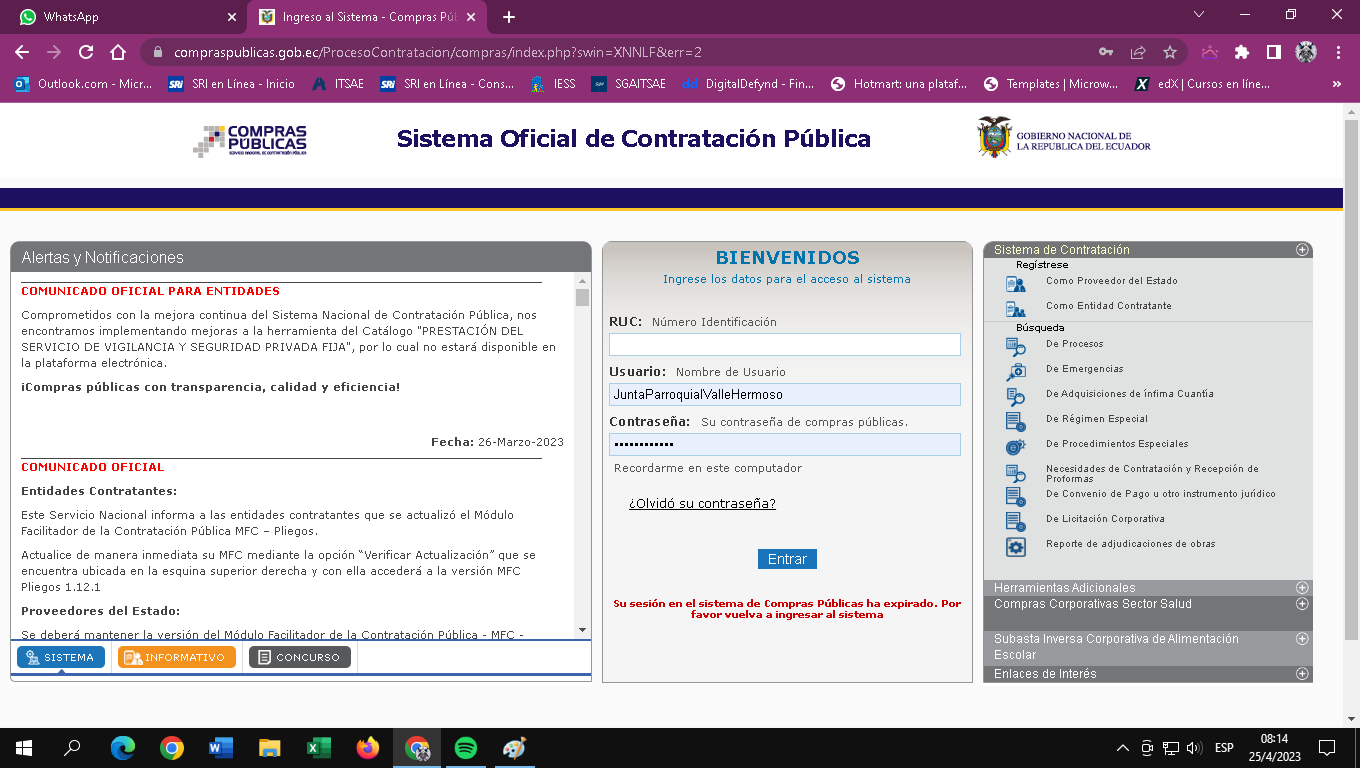Image resolution: width=1360 pixels, height=768 pixels.
Task: Click the Como Proveedor del Estado icon
Action: tap(1015, 284)
